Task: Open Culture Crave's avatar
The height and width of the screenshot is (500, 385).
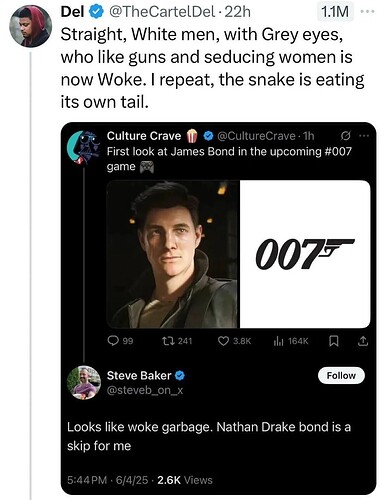Action: pyautogui.click(x=84, y=148)
